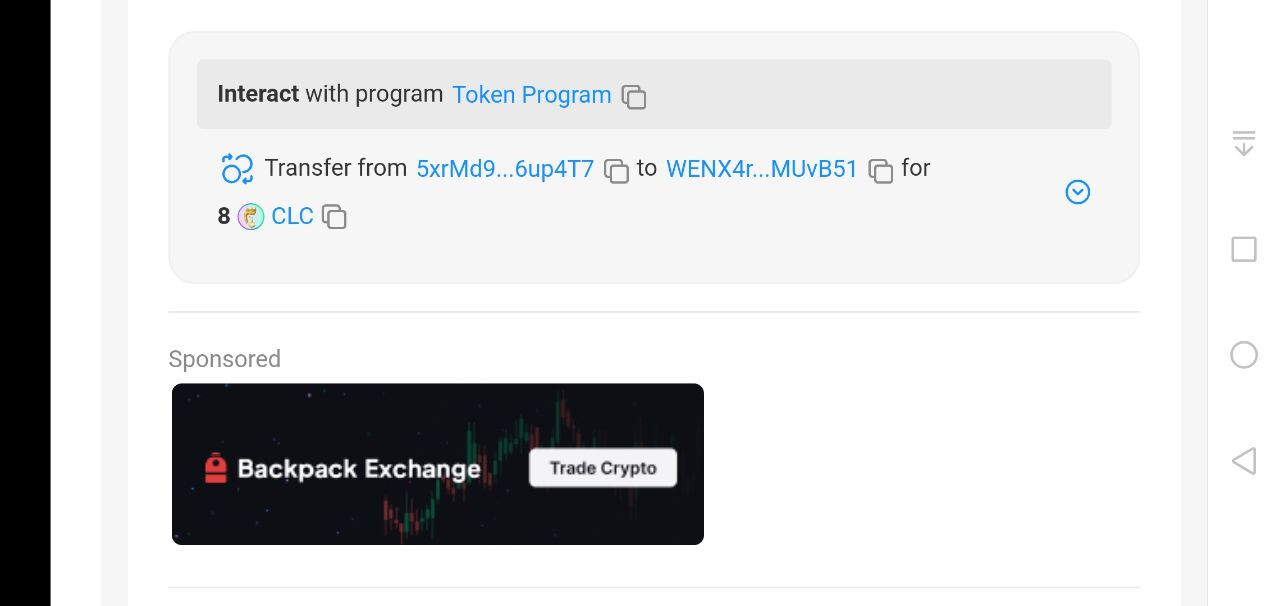Click the Interact with program header bar
1280x606 pixels.
860,95
